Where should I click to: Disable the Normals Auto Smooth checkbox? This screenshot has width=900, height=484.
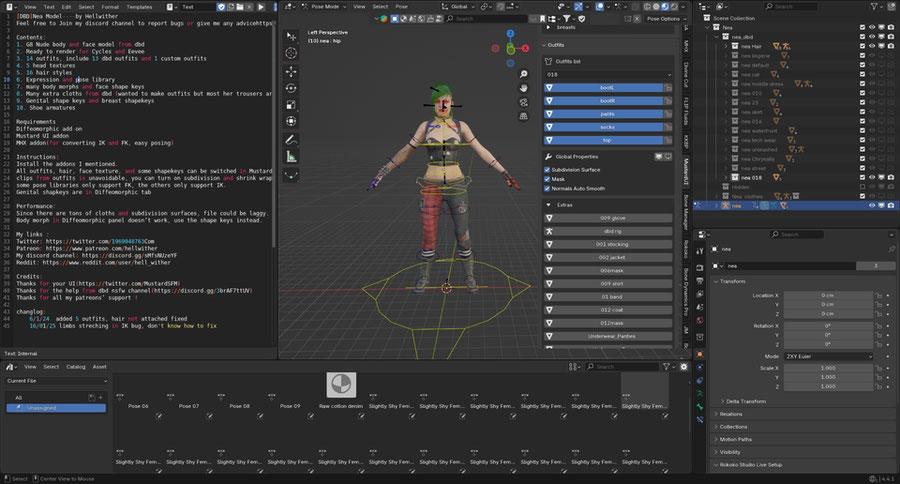pos(548,188)
